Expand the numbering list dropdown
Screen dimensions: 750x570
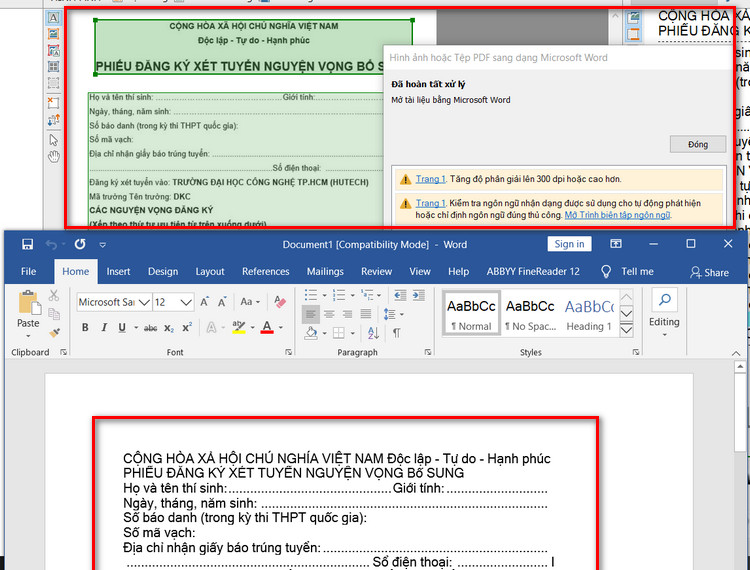pos(353,296)
